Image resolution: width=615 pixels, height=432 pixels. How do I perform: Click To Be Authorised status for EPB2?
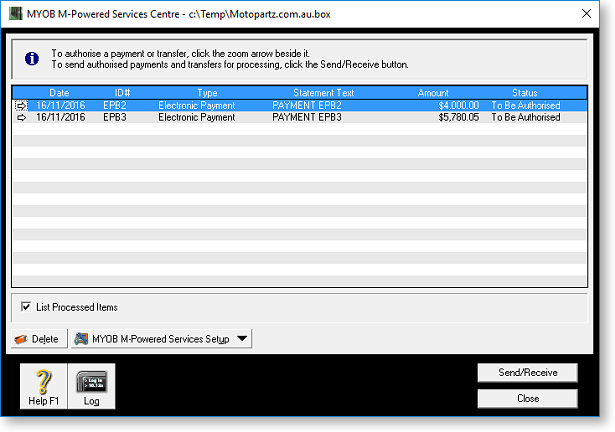526,106
